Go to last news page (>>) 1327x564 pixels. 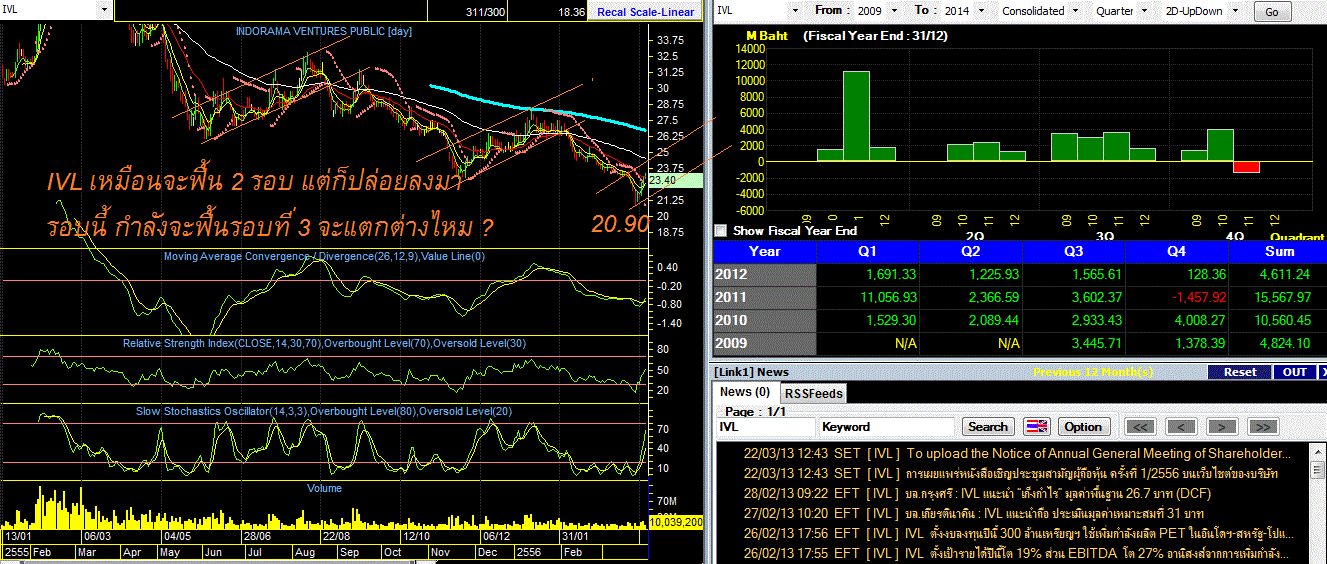1263,427
